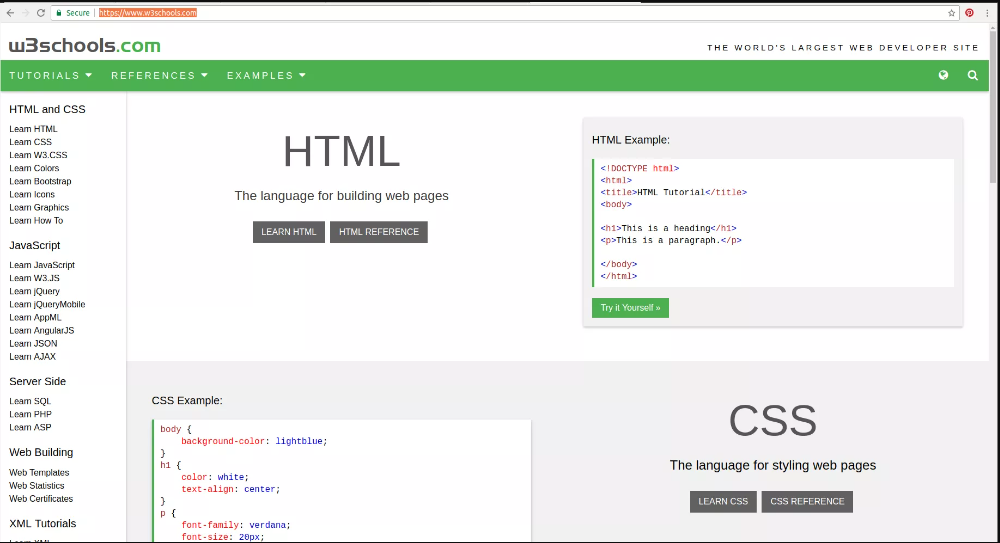Bookmark this page with star icon
Viewport: 1000px width, 543px height.
click(952, 13)
